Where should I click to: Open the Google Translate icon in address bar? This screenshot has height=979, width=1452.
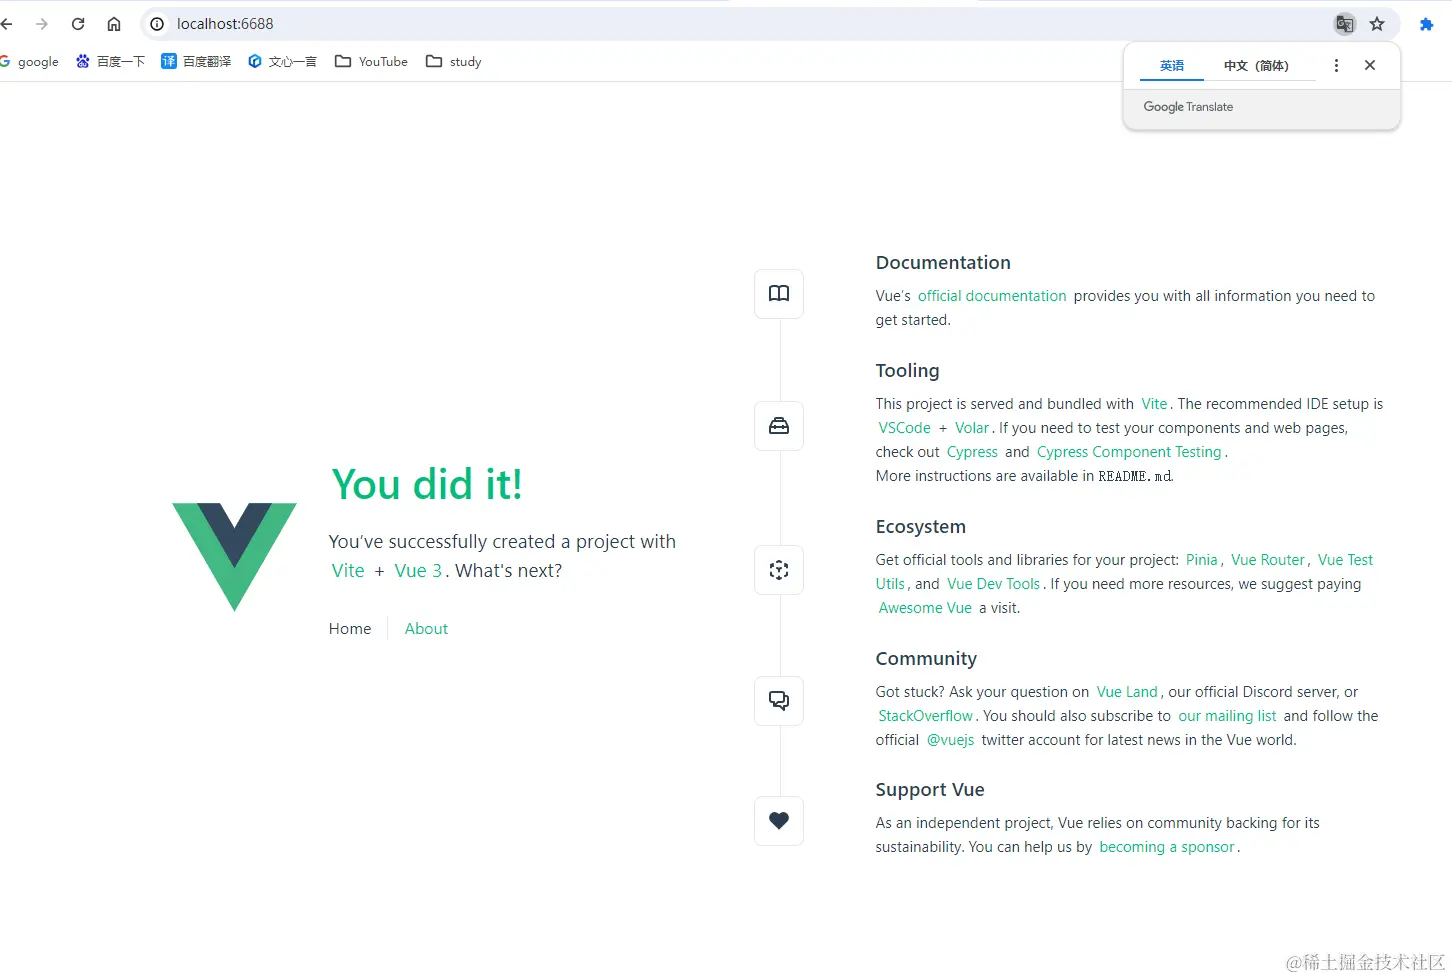pos(1345,24)
